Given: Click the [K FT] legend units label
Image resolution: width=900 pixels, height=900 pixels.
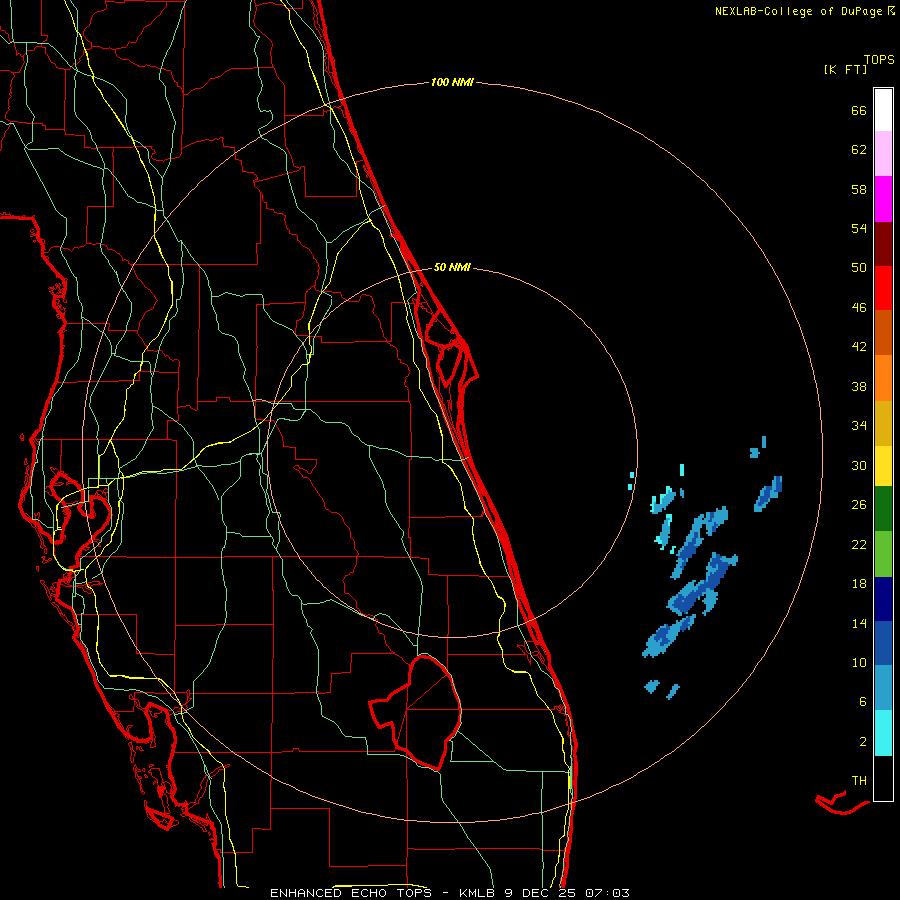Looking at the screenshot, I should coord(845,70).
